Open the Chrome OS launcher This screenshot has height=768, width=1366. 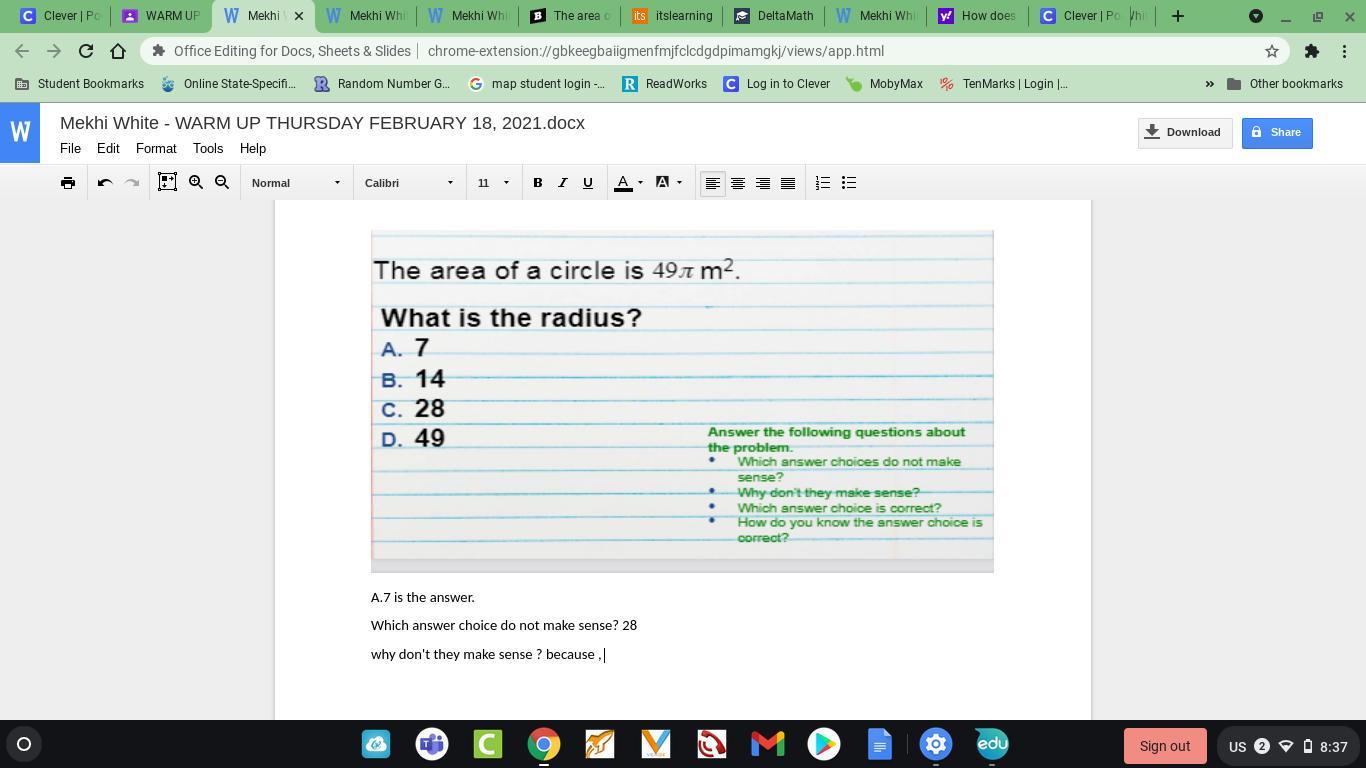(24, 744)
